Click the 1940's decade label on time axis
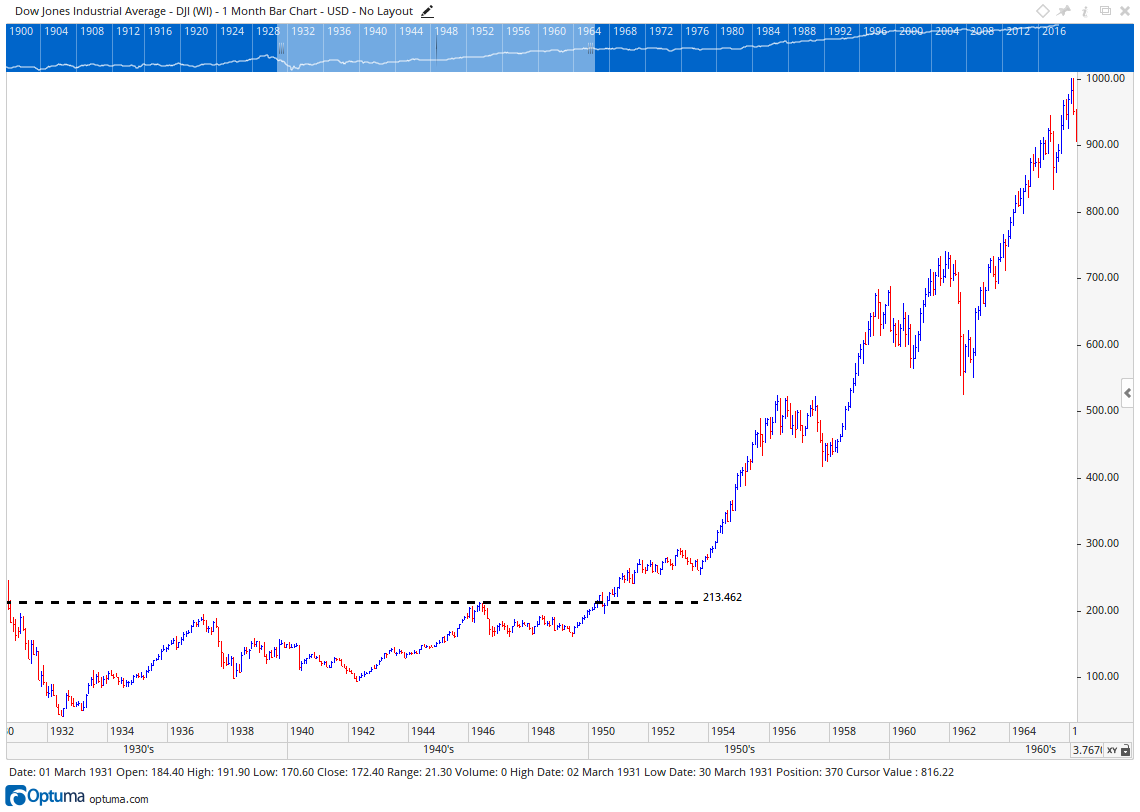The width and height of the screenshot is (1140, 812). (x=438, y=750)
